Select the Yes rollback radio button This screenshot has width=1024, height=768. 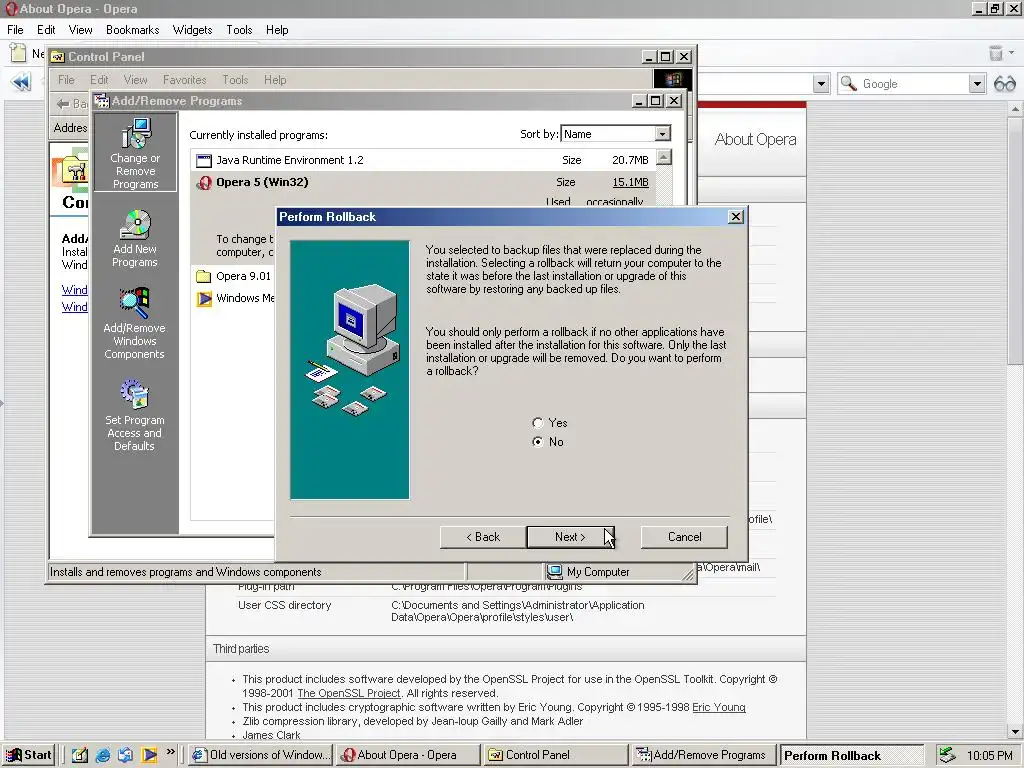(537, 423)
